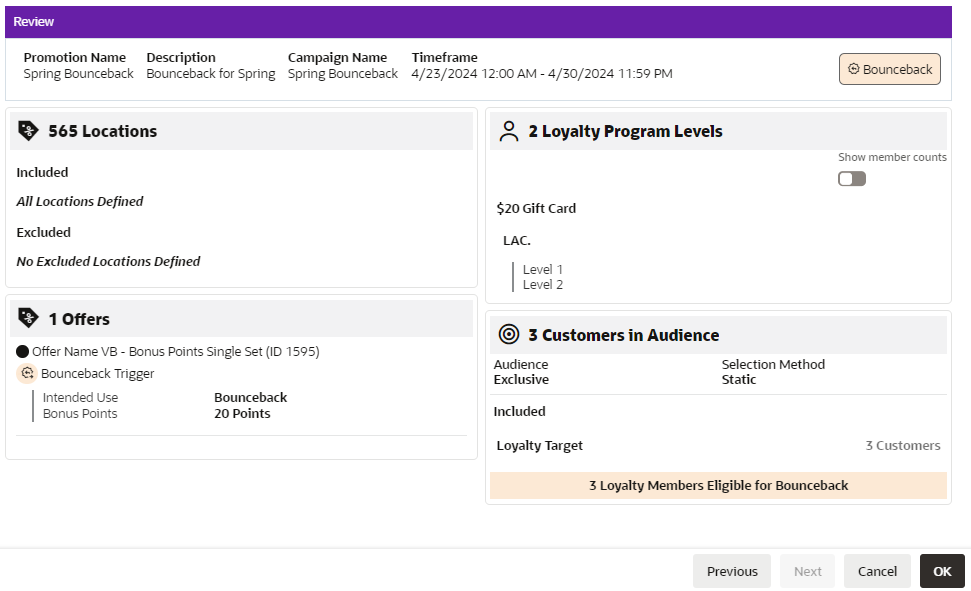Click the Bounceback button at top right
The width and height of the screenshot is (971, 591).
pyautogui.click(x=889, y=69)
